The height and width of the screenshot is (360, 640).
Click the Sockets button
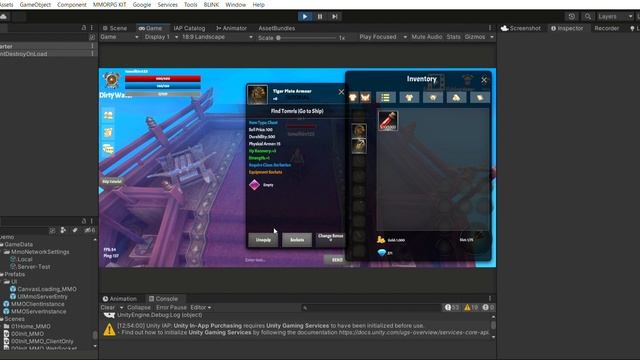click(x=297, y=240)
